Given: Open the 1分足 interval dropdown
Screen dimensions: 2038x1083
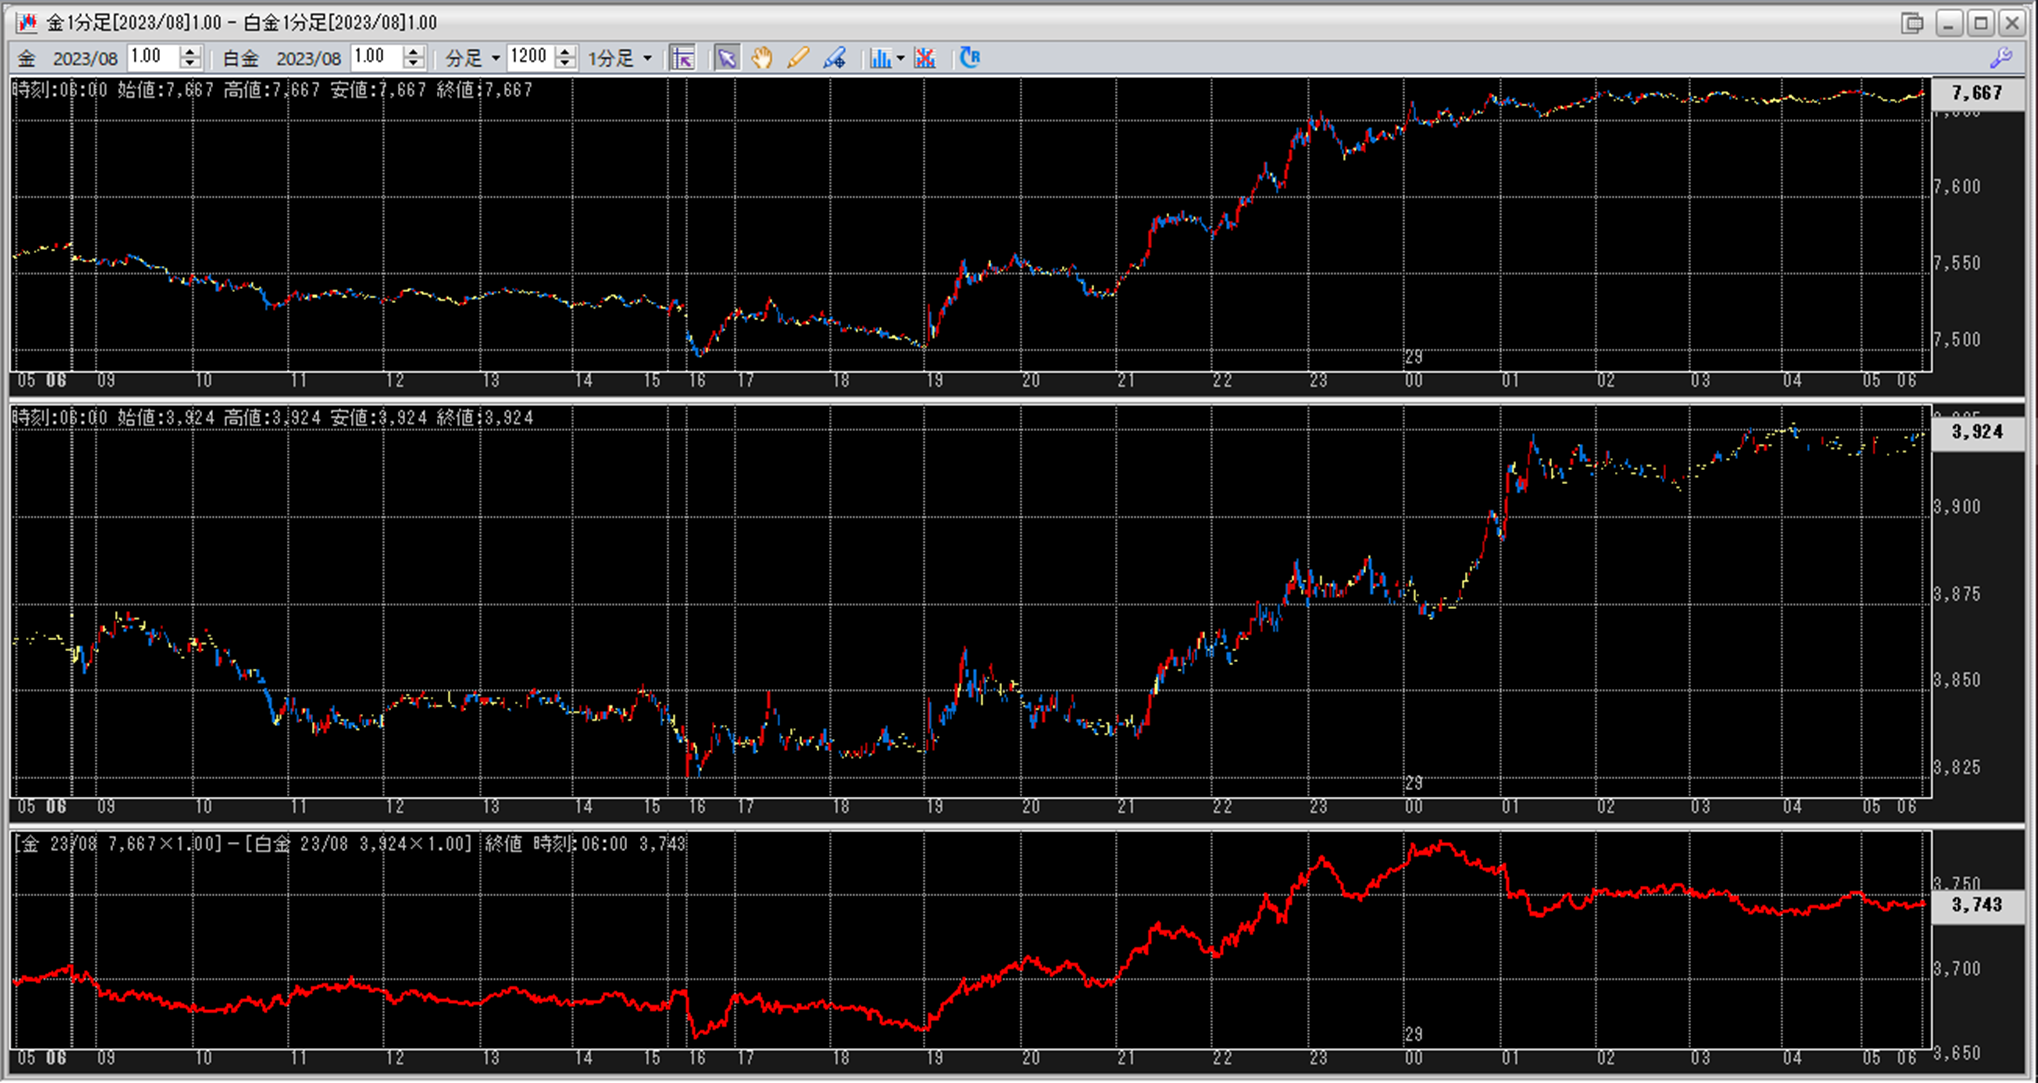Looking at the screenshot, I should coord(647,58).
